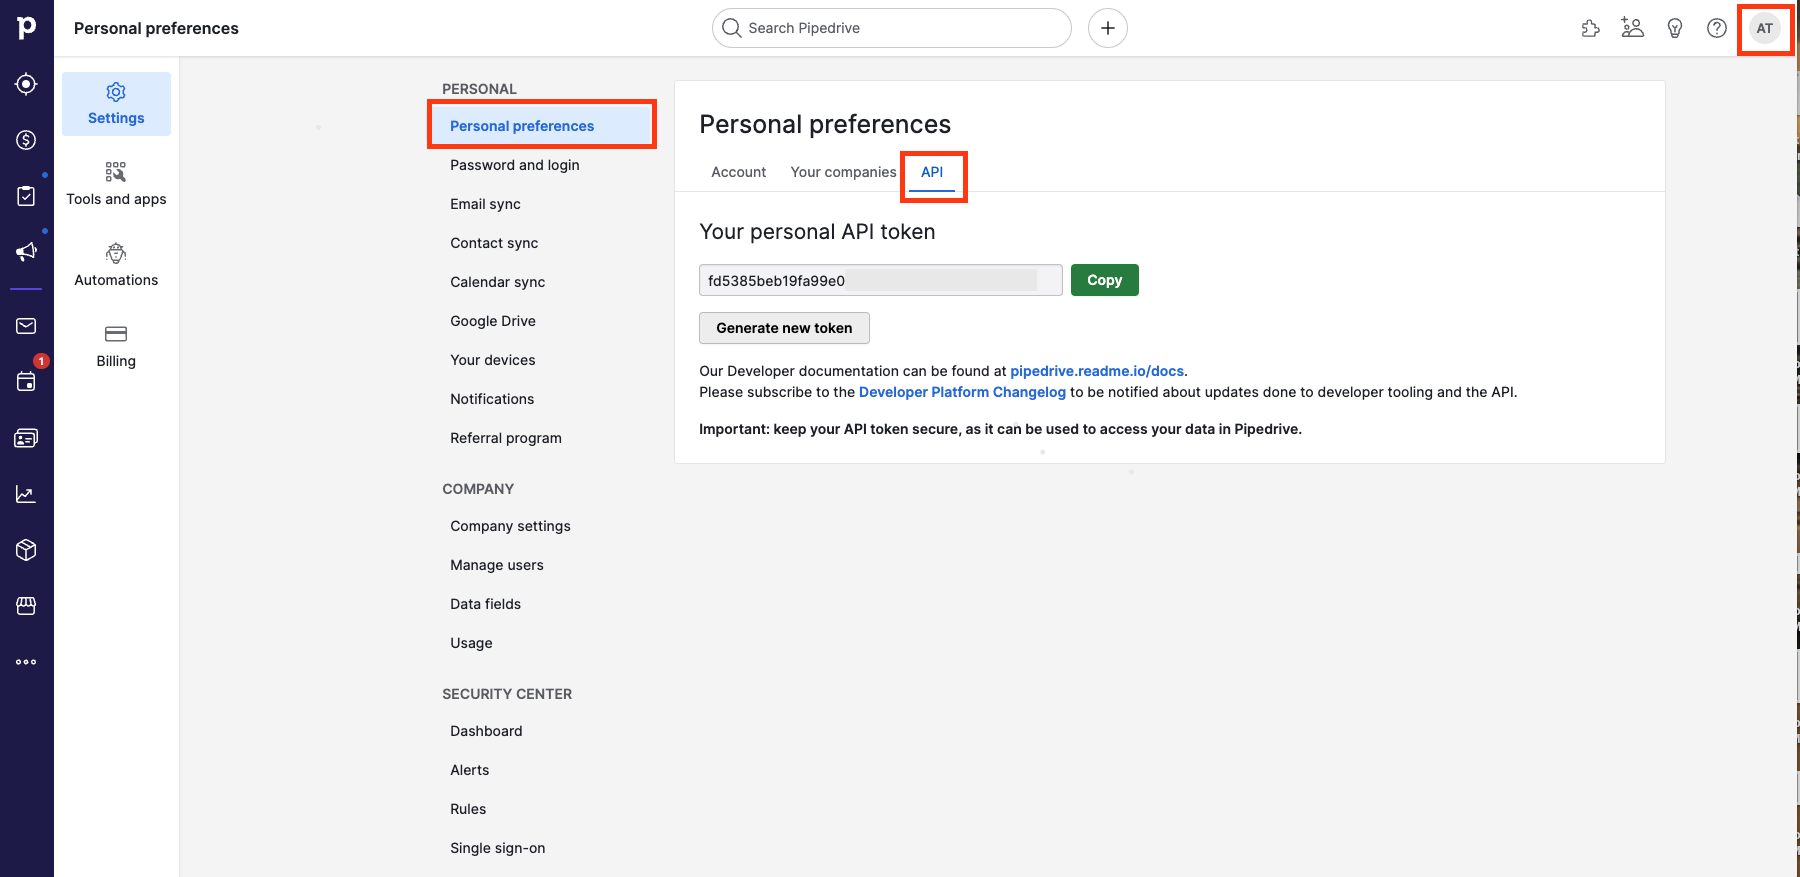The image size is (1800, 877).
Task: Select Settings gear in secondary sidebar
Action: pos(116,104)
